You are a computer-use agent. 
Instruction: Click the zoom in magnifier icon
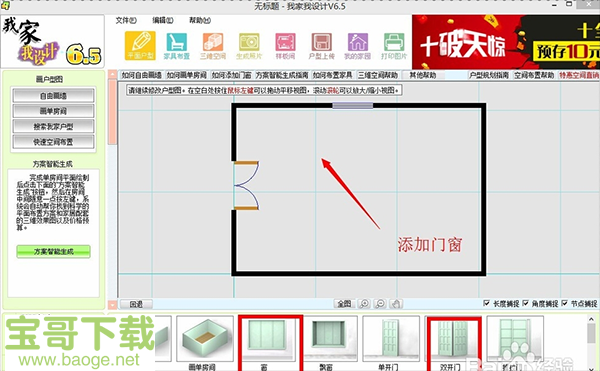click(364, 304)
